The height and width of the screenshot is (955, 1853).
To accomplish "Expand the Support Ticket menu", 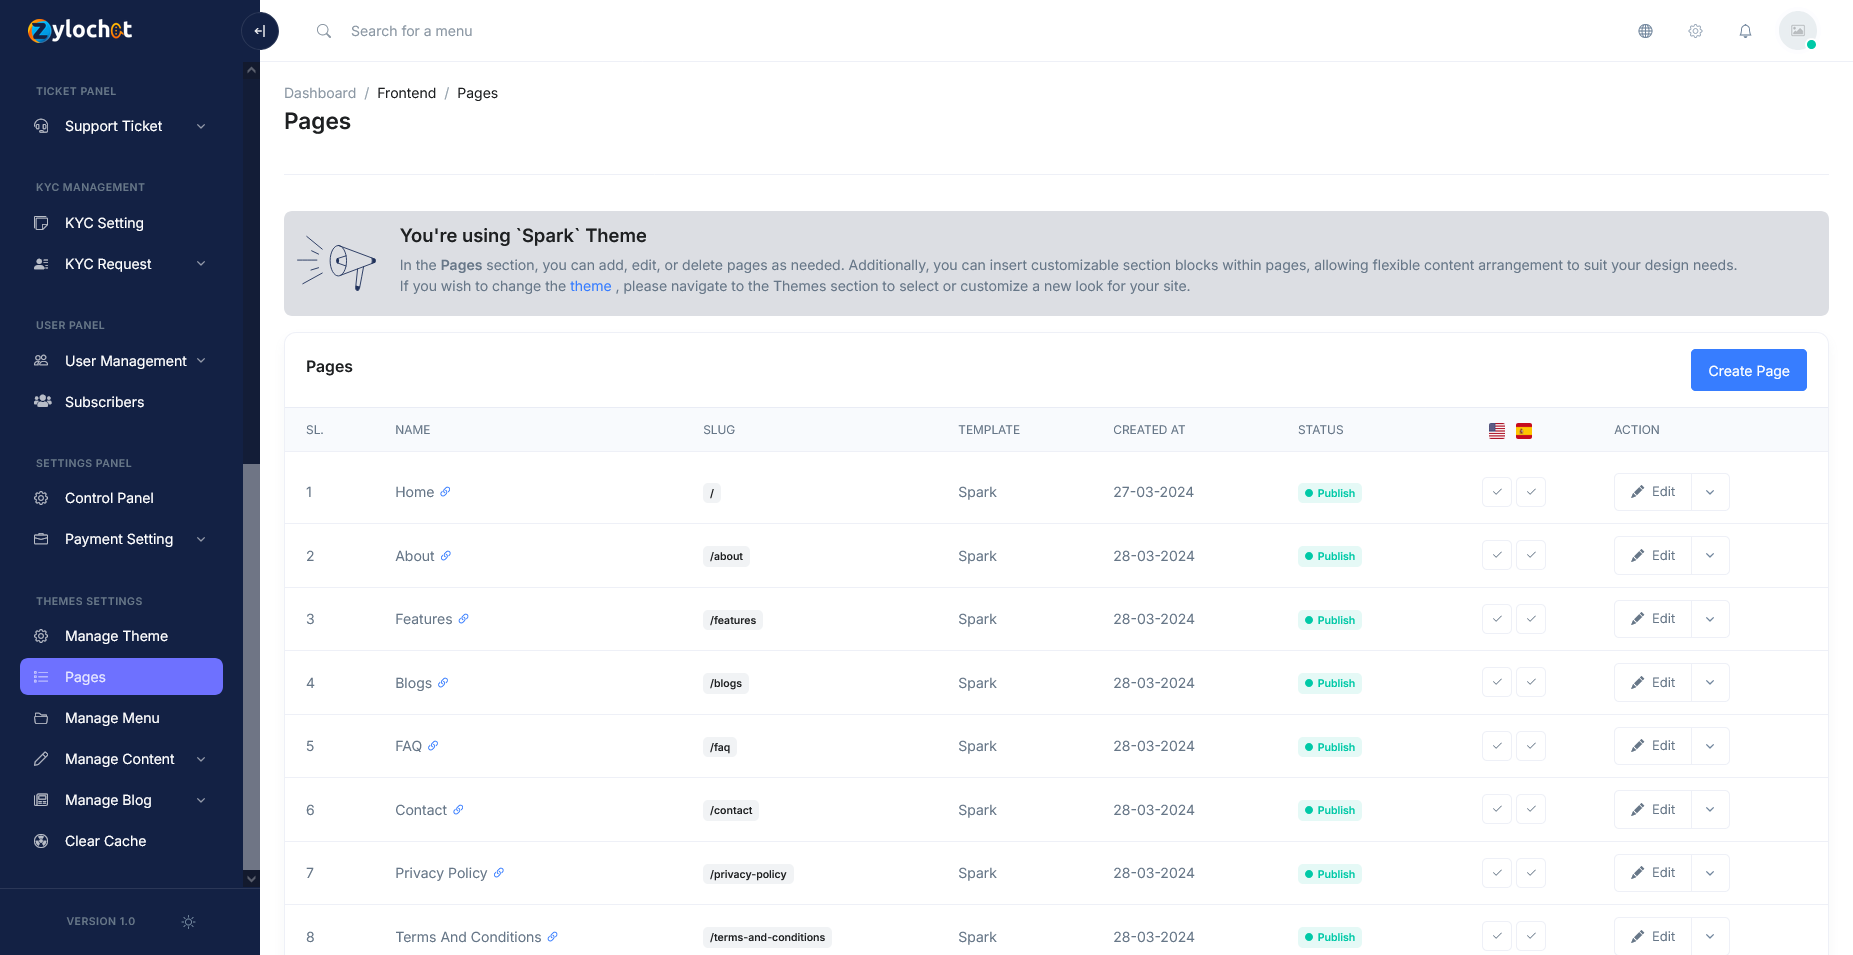I will coord(121,126).
